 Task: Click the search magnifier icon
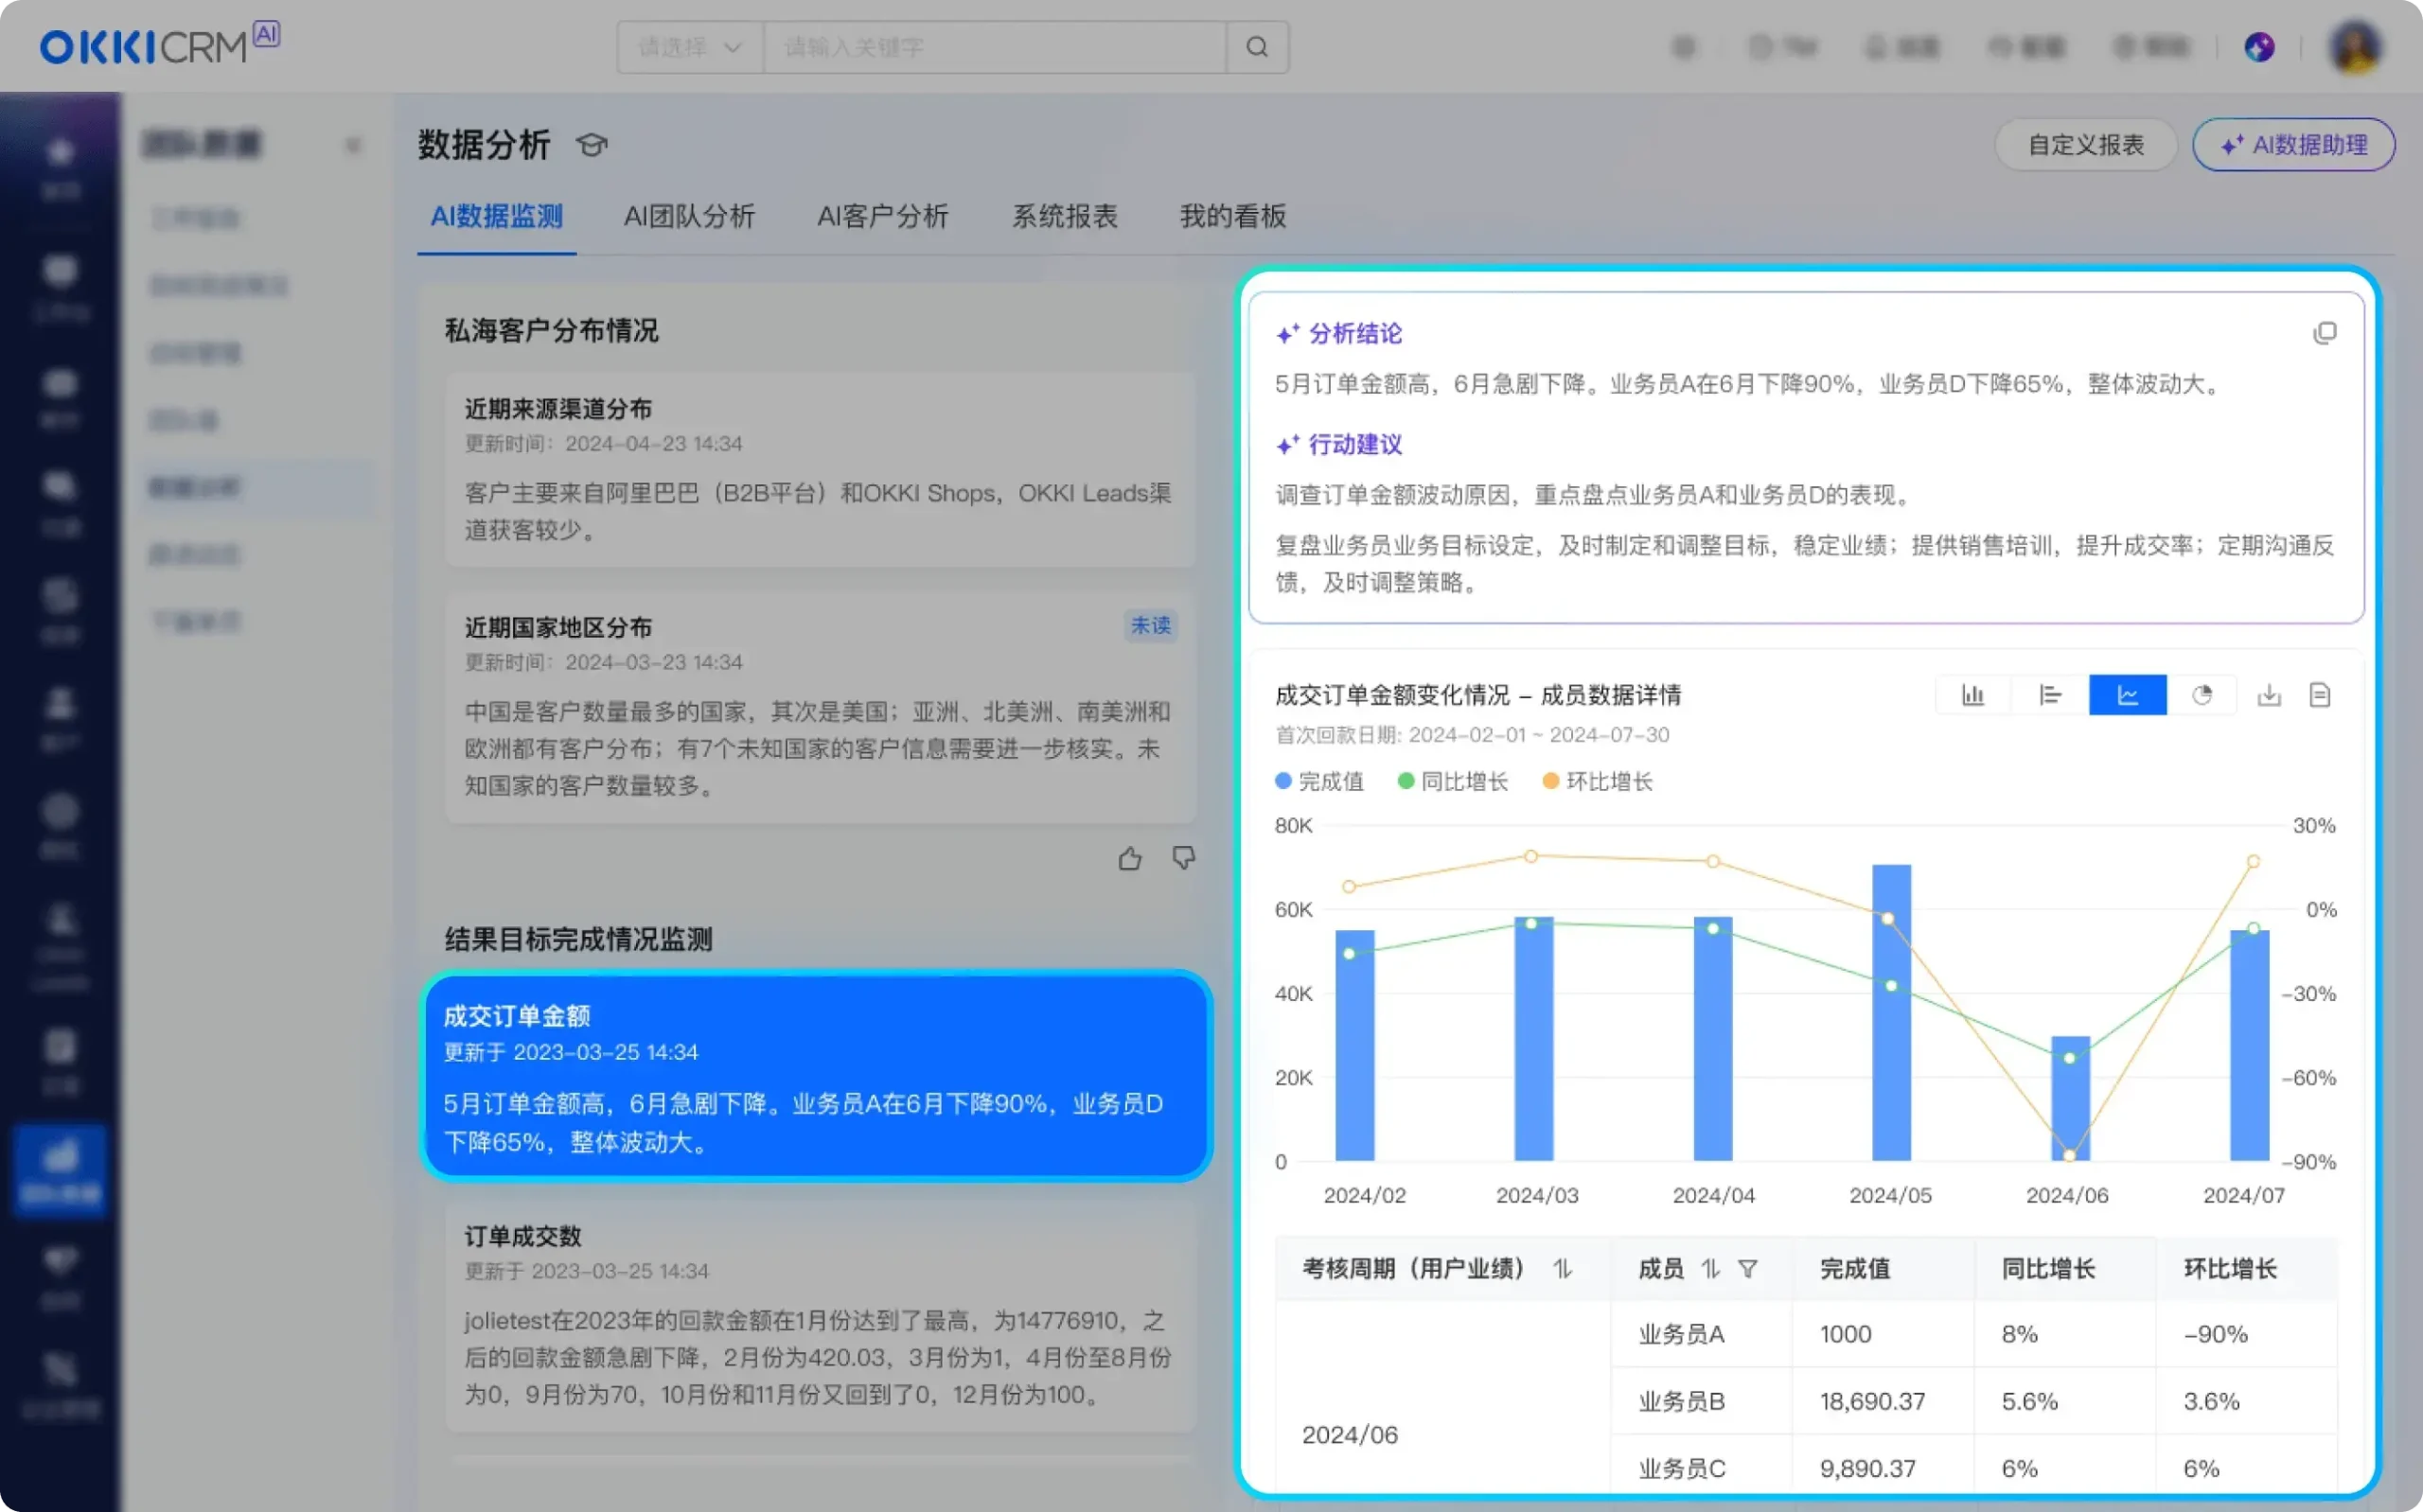[1257, 47]
